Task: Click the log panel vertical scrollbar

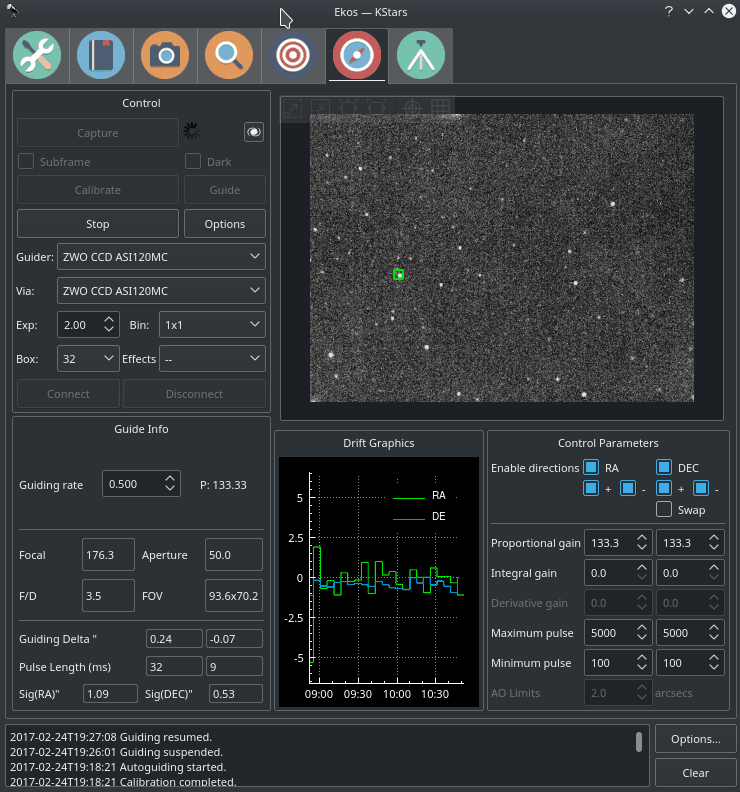Action: [639, 741]
